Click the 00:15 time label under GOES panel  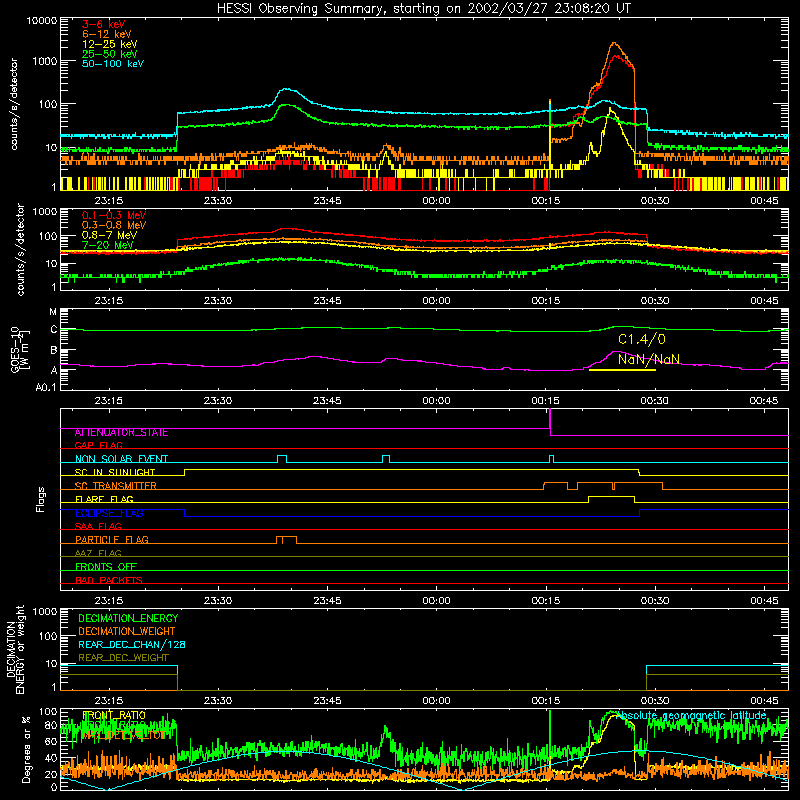pyautogui.click(x=545, y=401)
